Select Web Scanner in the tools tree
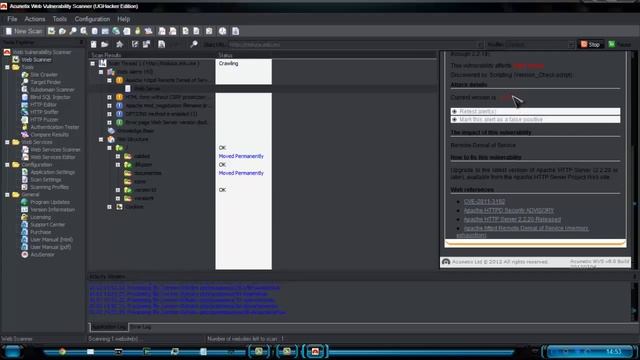Screen dimensions: 640x360 tap(36, 60)
